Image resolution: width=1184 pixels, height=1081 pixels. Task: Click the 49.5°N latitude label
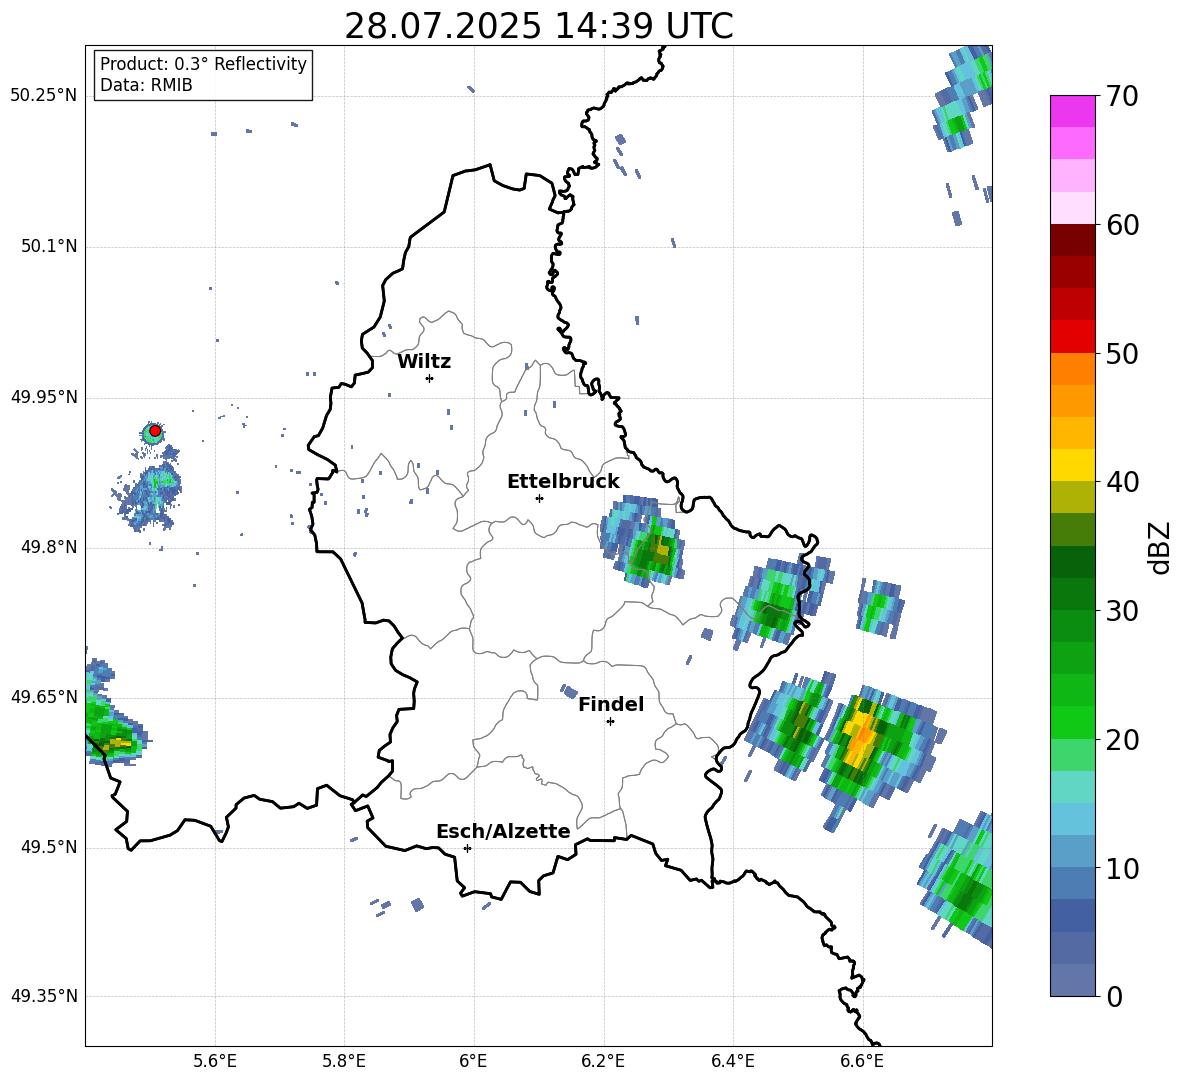click(x=48, y=847)
